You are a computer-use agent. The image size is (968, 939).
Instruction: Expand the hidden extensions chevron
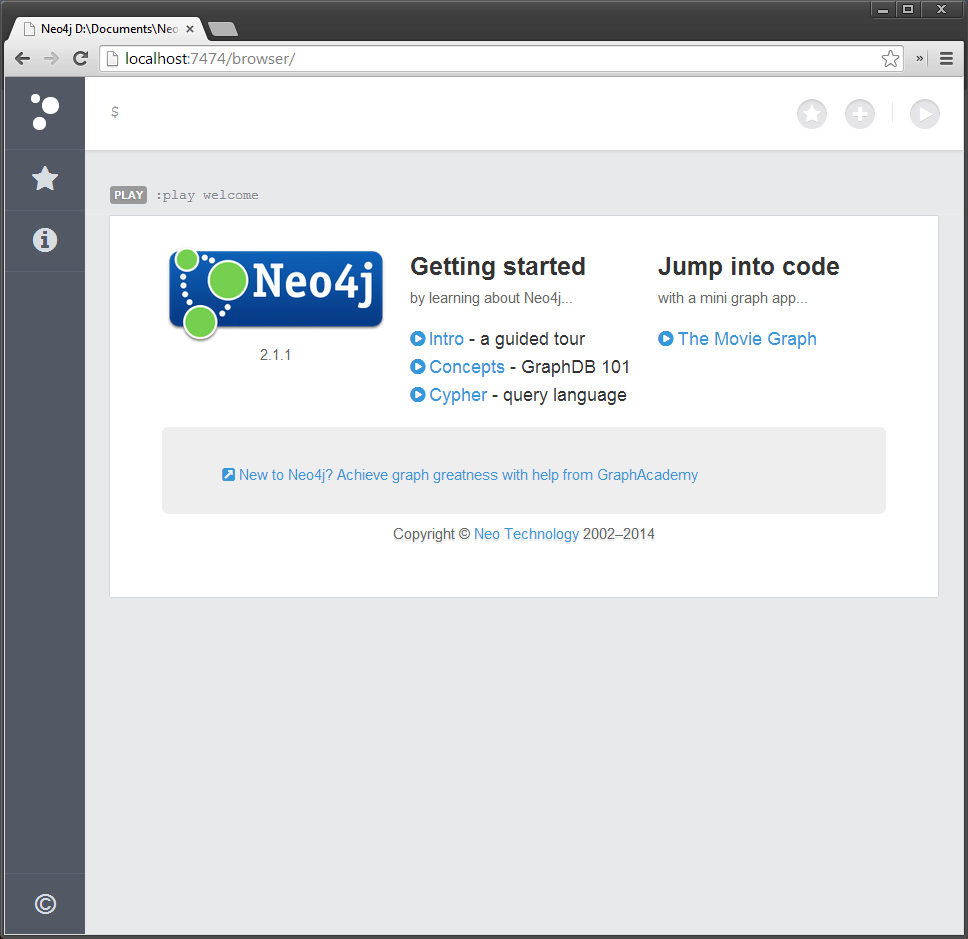click(920, 59)
